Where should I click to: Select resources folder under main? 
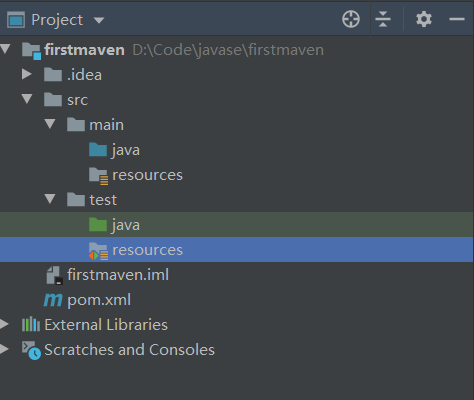147,175
